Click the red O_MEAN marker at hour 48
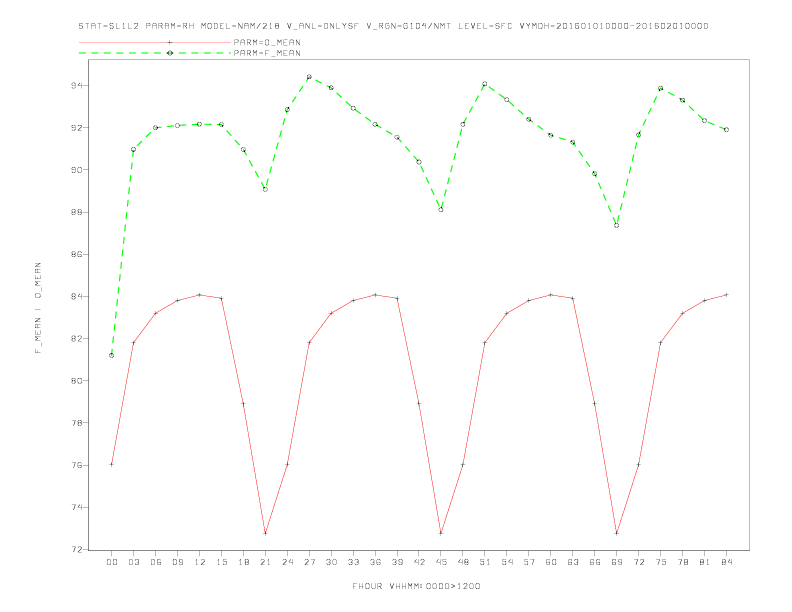 coord(463,465)
